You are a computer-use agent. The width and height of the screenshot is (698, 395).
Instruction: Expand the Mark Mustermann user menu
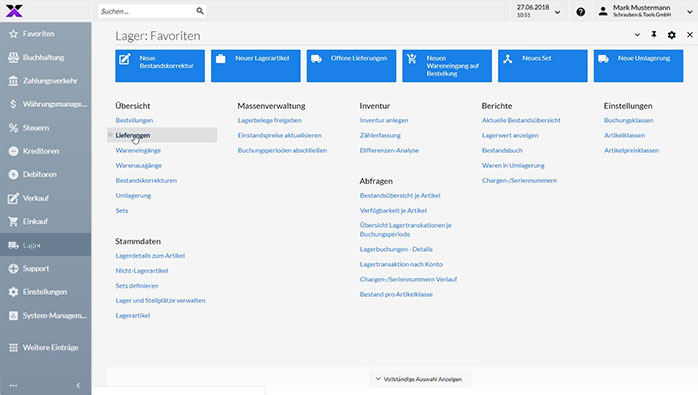pos(690,12)
